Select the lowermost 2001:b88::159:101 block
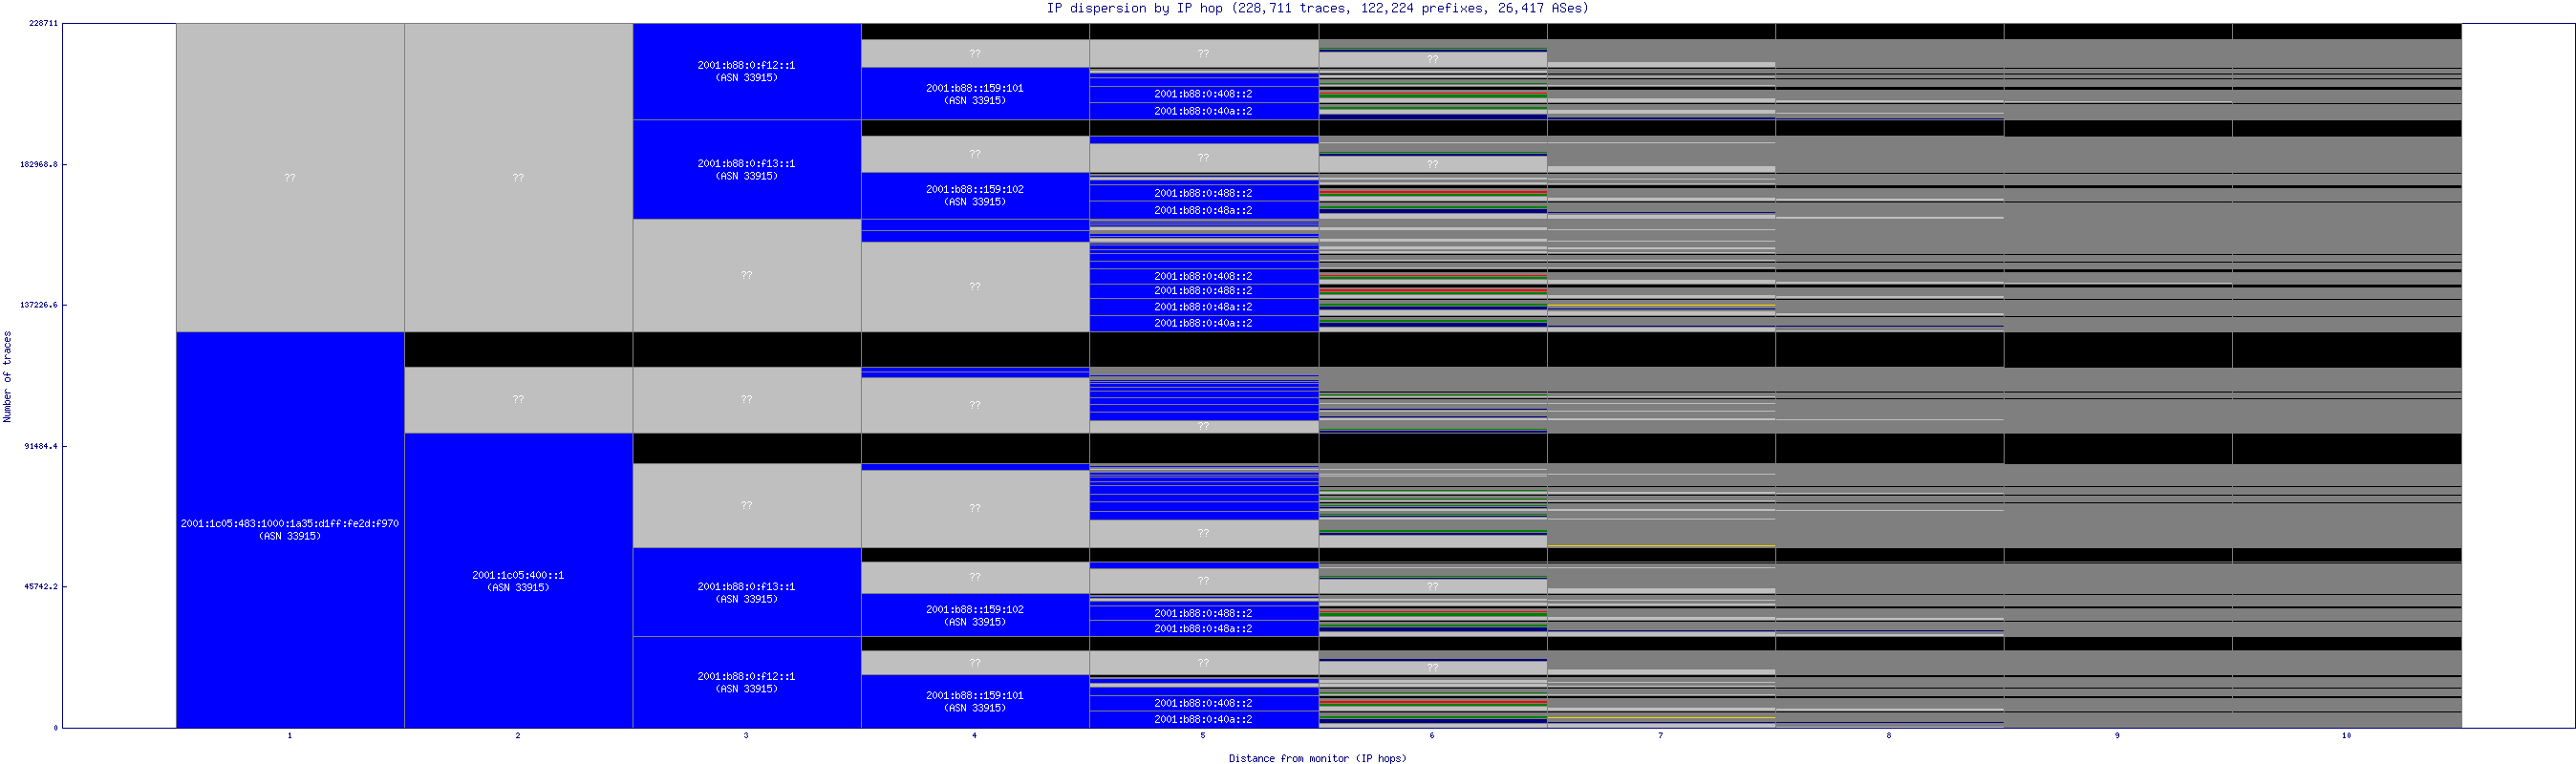This screenshot has width=2576, height=764. pyautogui.click(x=975, y=701)
